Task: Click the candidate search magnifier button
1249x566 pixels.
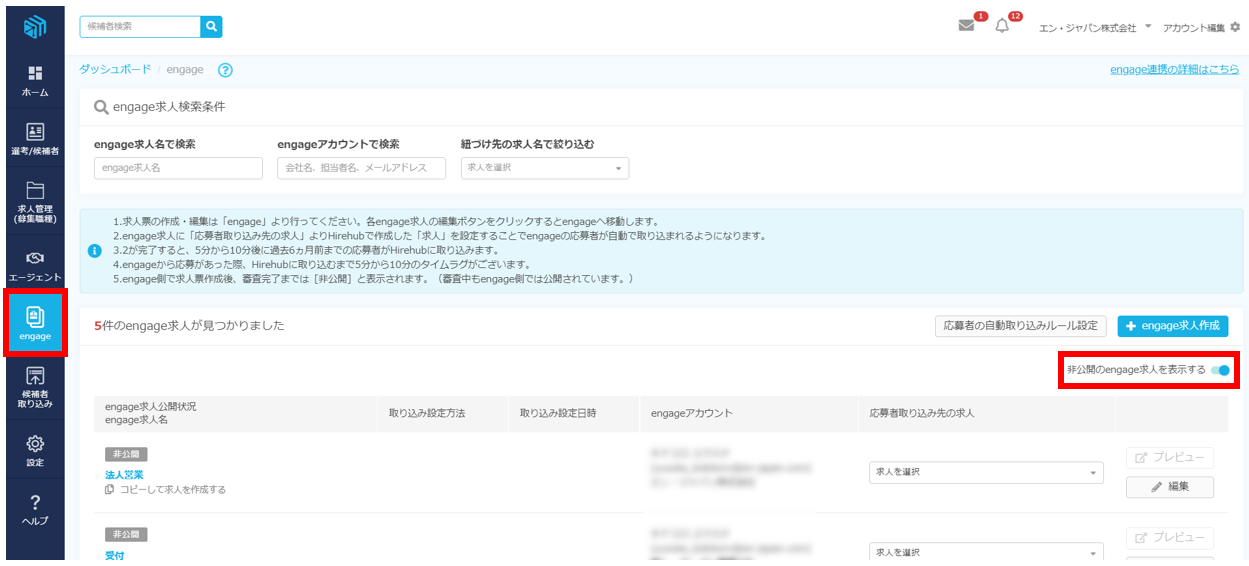Action: tap(211, 26)
